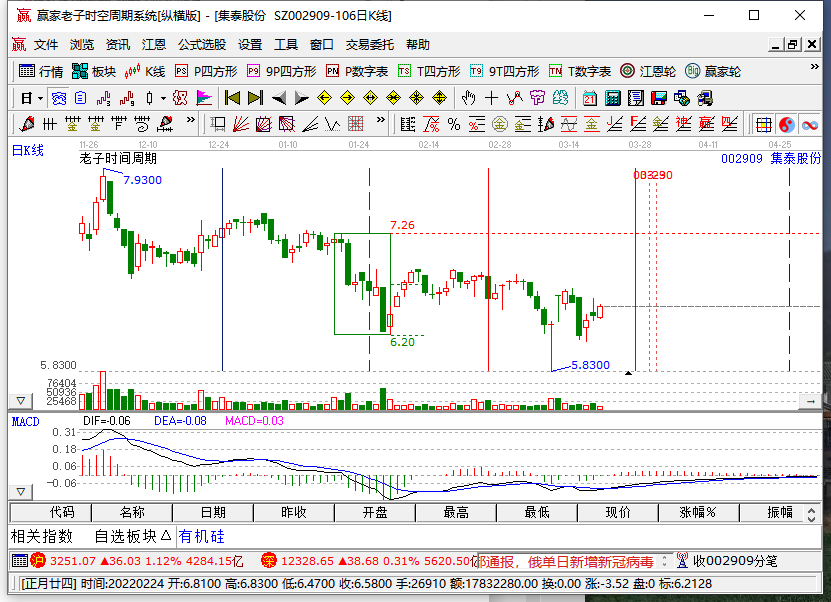Click the red zigzag line tool
The image size is (831, 602).
514,98
